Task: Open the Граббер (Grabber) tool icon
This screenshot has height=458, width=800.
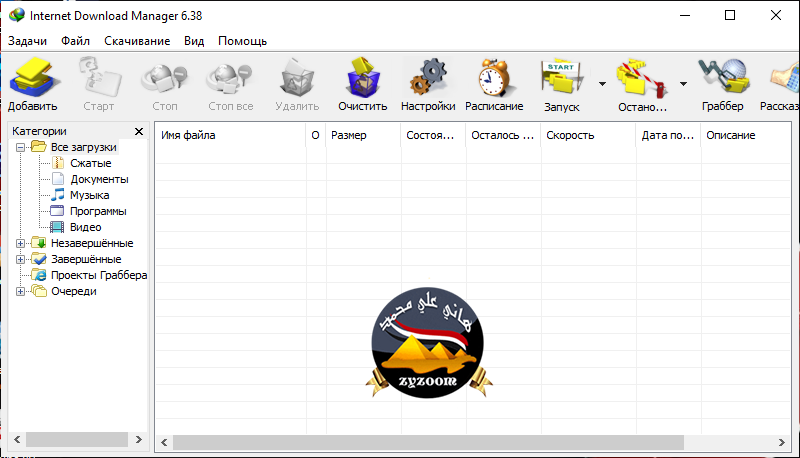Action: click(x=723, y=77)
